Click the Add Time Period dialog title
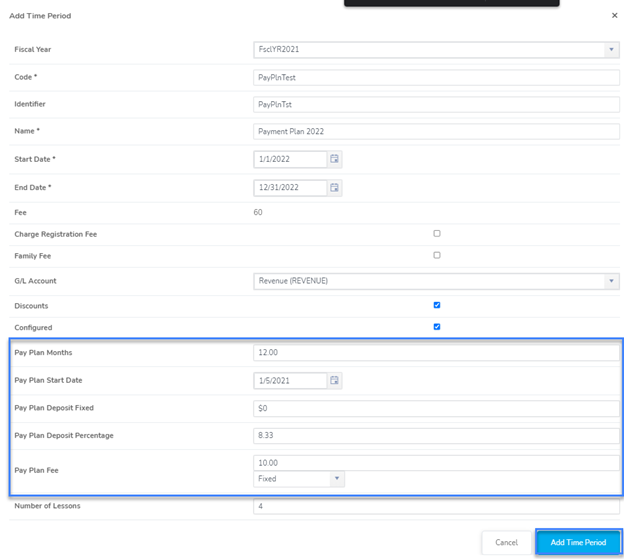Screen dimensions: 624x559 (x=40, y=16)
